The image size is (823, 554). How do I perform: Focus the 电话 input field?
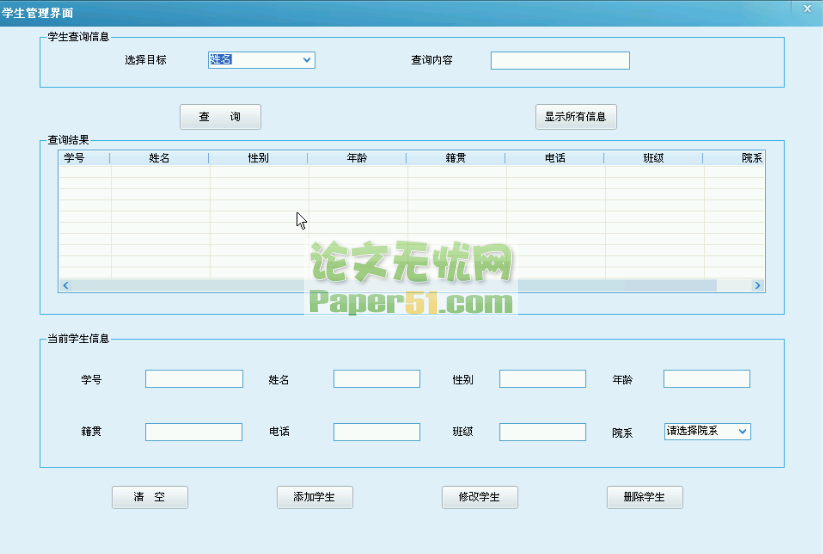376,432
